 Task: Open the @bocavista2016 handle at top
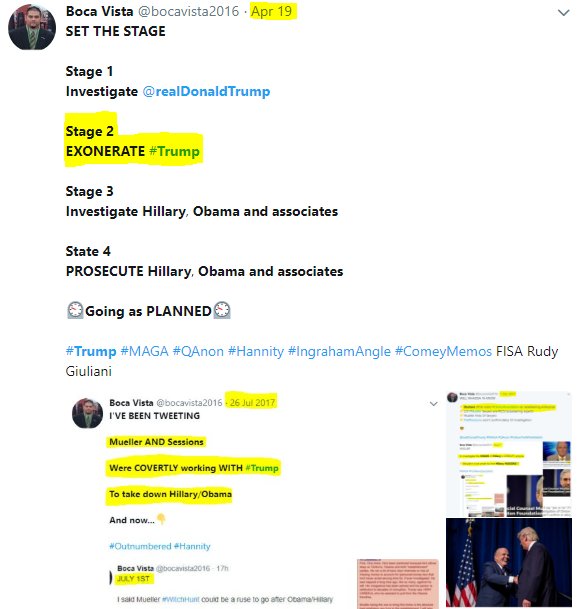click(x=188, y=11)
